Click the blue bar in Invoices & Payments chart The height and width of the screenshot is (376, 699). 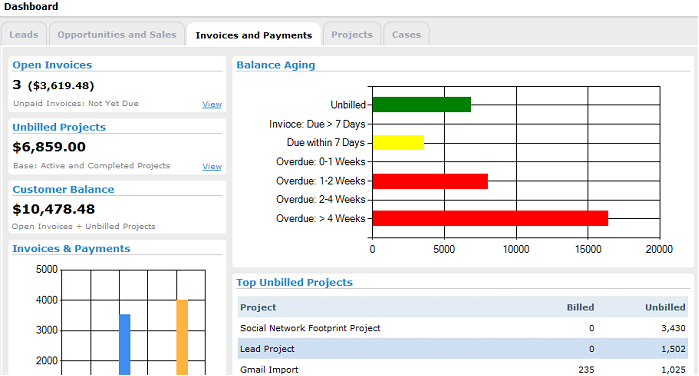coord(125,344)
